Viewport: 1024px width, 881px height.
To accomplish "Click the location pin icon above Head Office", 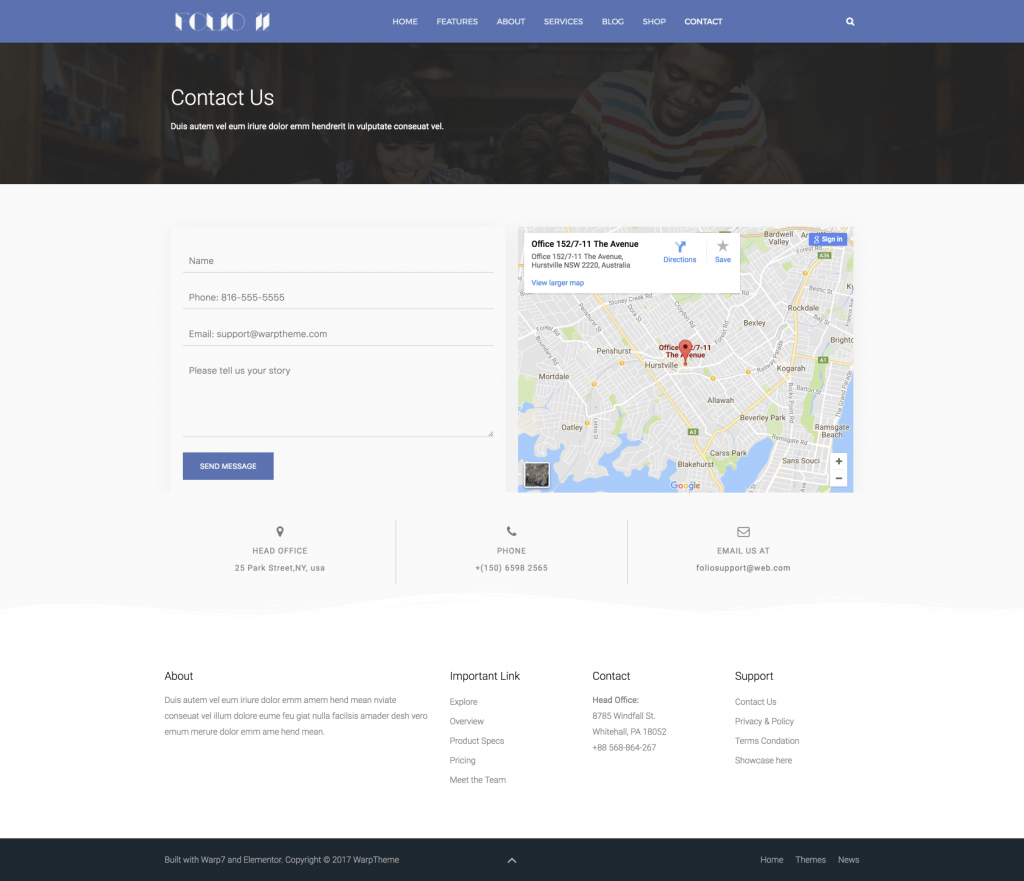I will 279,531.
